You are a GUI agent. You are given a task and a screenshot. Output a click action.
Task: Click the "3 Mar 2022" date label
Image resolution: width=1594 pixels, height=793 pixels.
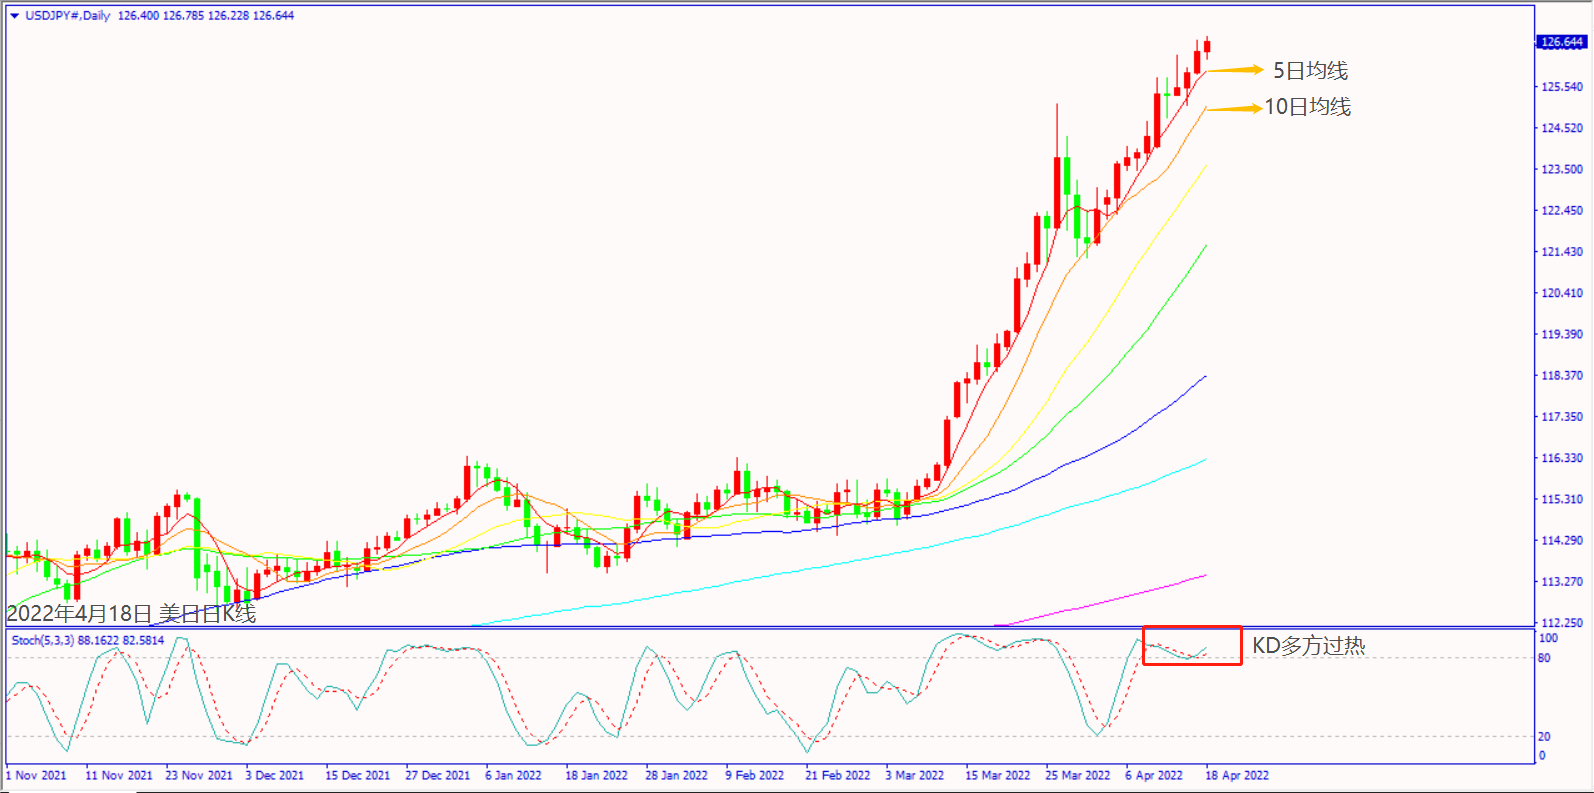[915, 775]
